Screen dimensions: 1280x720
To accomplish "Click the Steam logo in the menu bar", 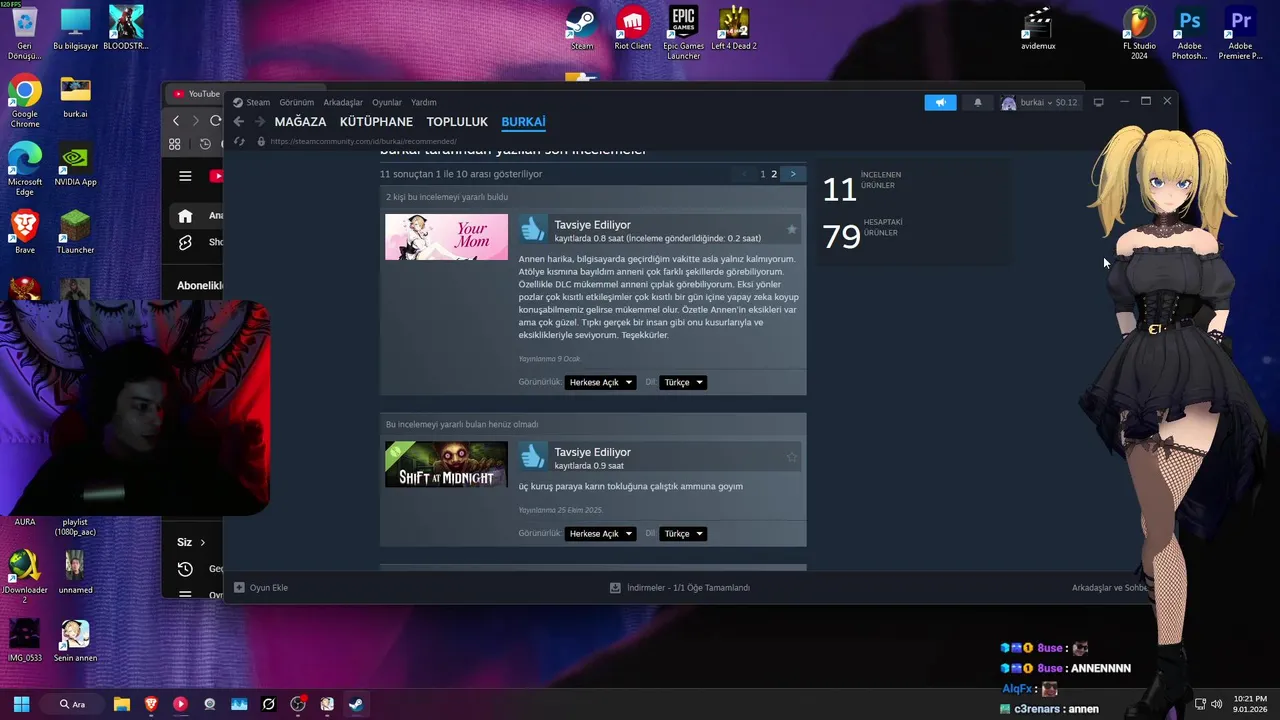I will [x=238, y=102].
